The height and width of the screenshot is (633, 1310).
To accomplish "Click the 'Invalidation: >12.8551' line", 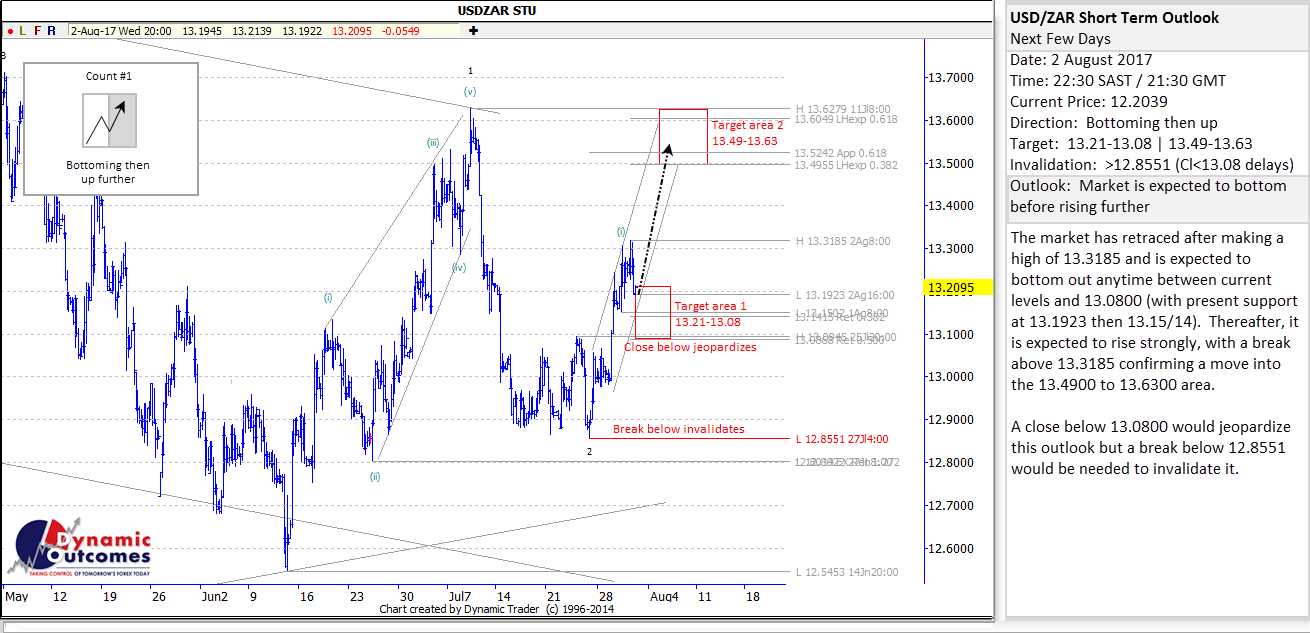I will tap(1152, 165).
